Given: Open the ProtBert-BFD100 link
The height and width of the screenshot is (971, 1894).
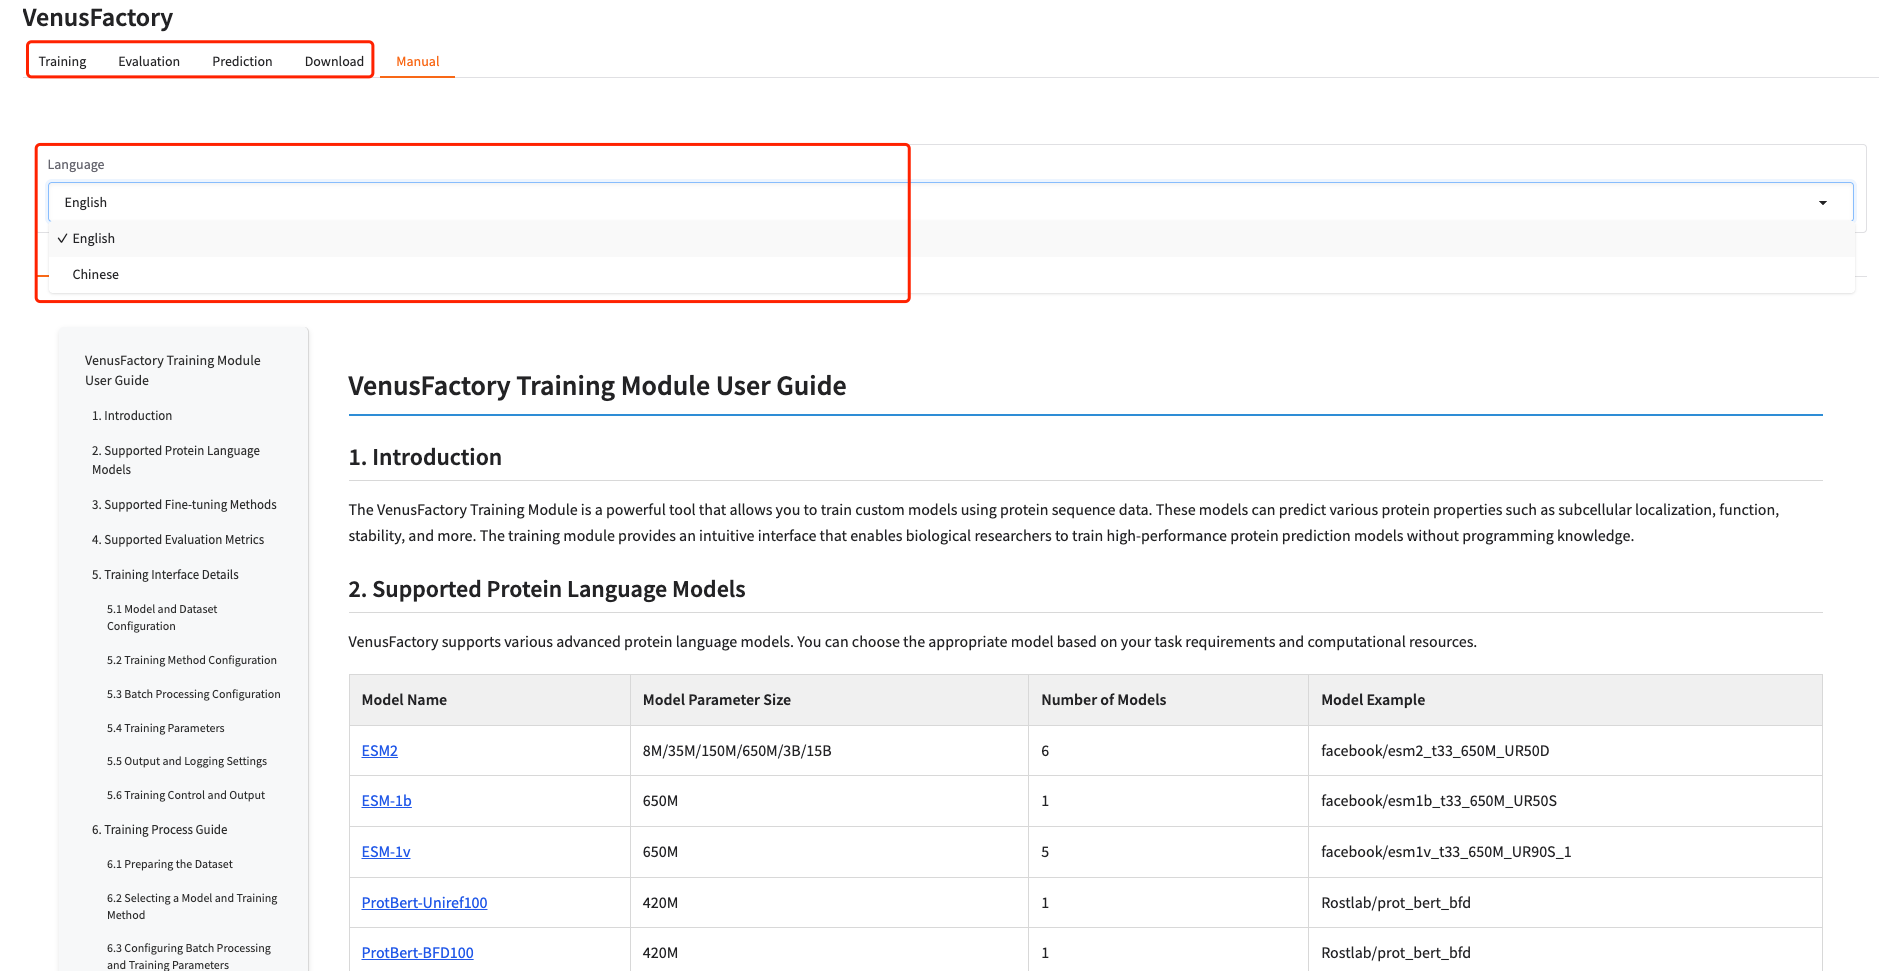Looking at the screenshot, I should click(x=417, y=953).
